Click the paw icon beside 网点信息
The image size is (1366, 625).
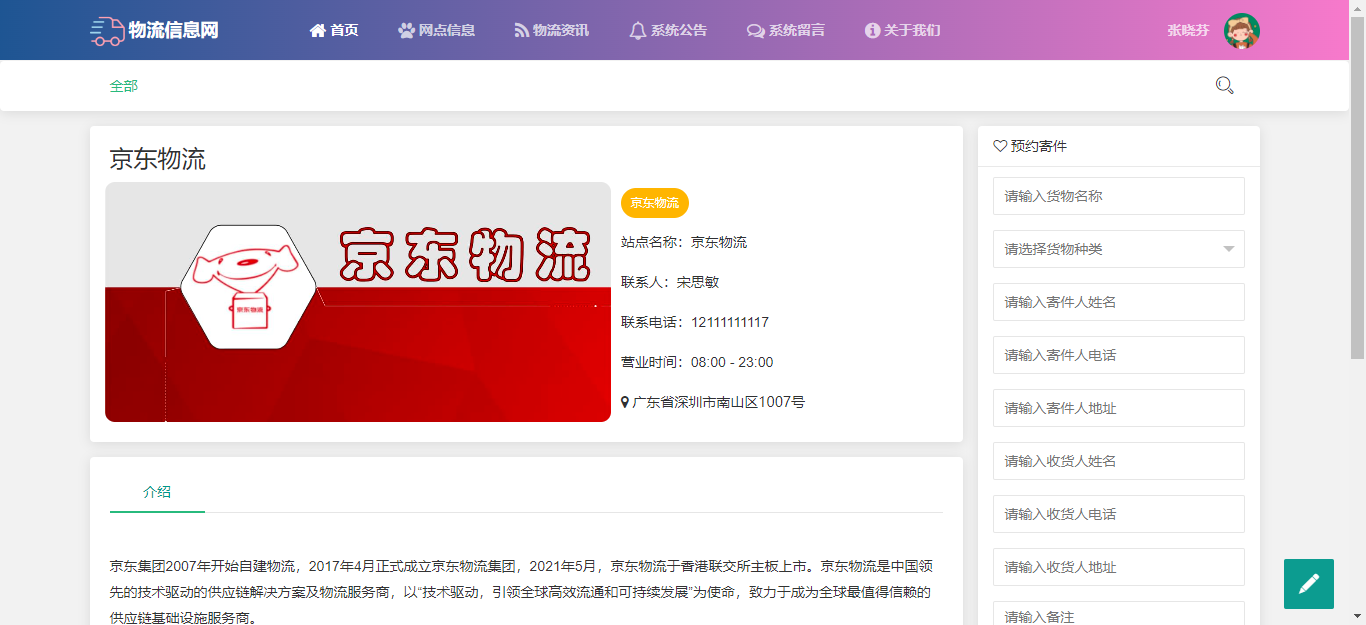pos(406,31)
